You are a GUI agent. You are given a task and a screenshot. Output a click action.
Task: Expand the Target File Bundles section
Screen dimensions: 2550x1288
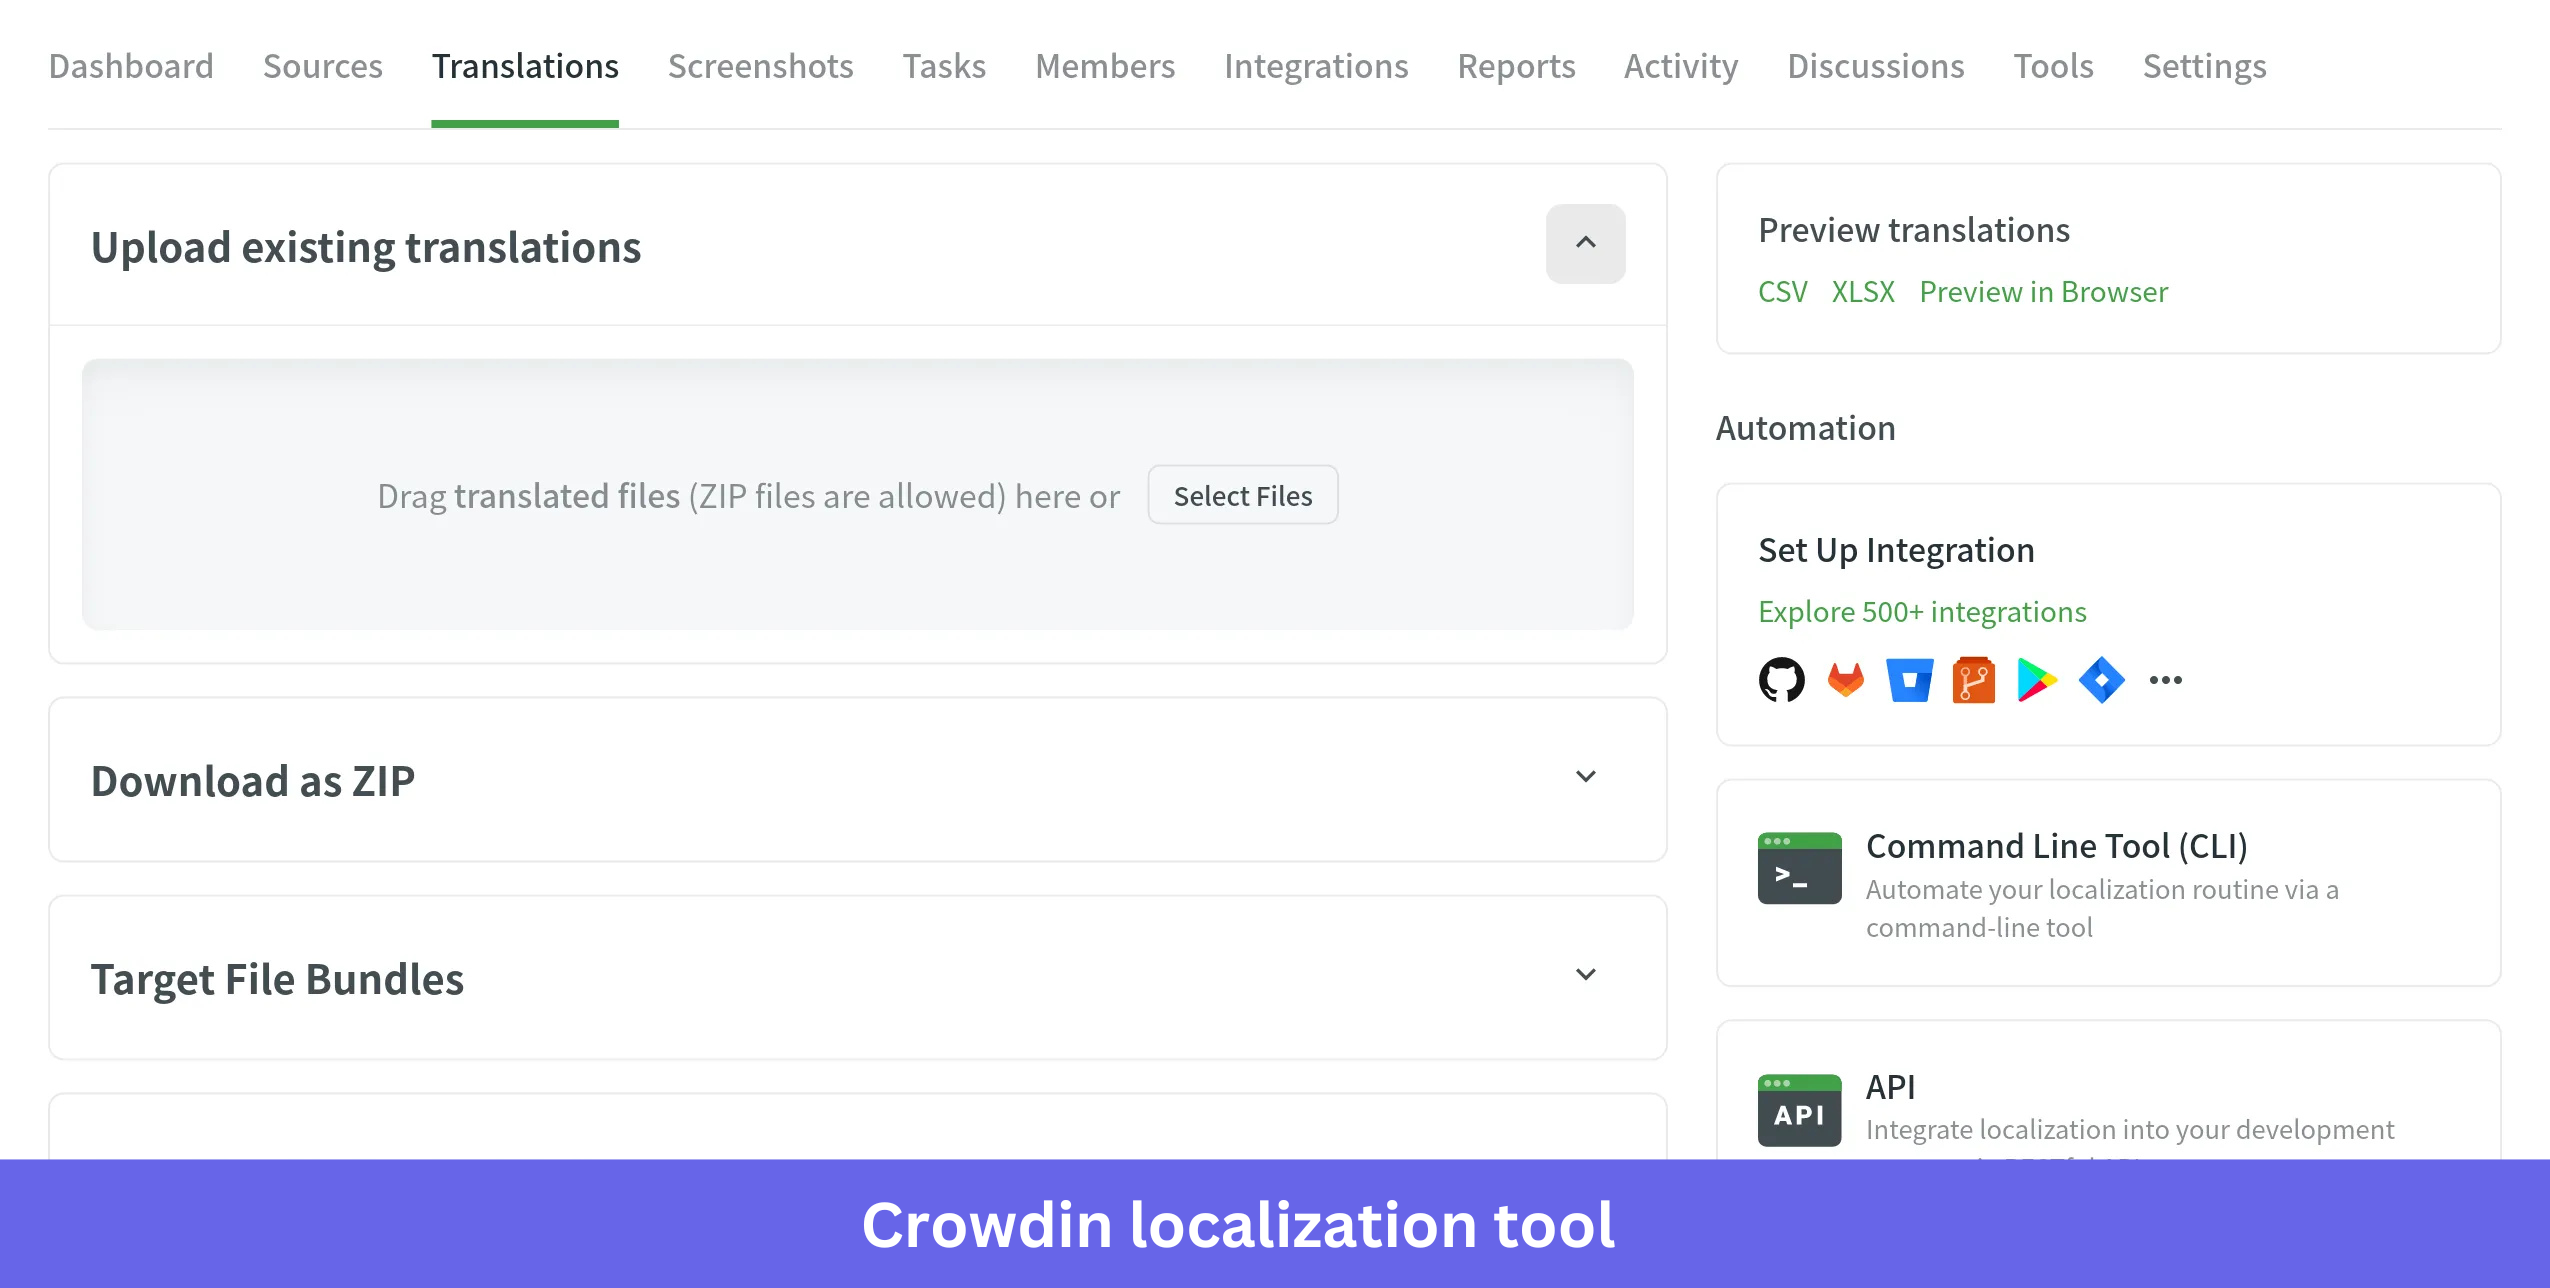(1586, 975)
